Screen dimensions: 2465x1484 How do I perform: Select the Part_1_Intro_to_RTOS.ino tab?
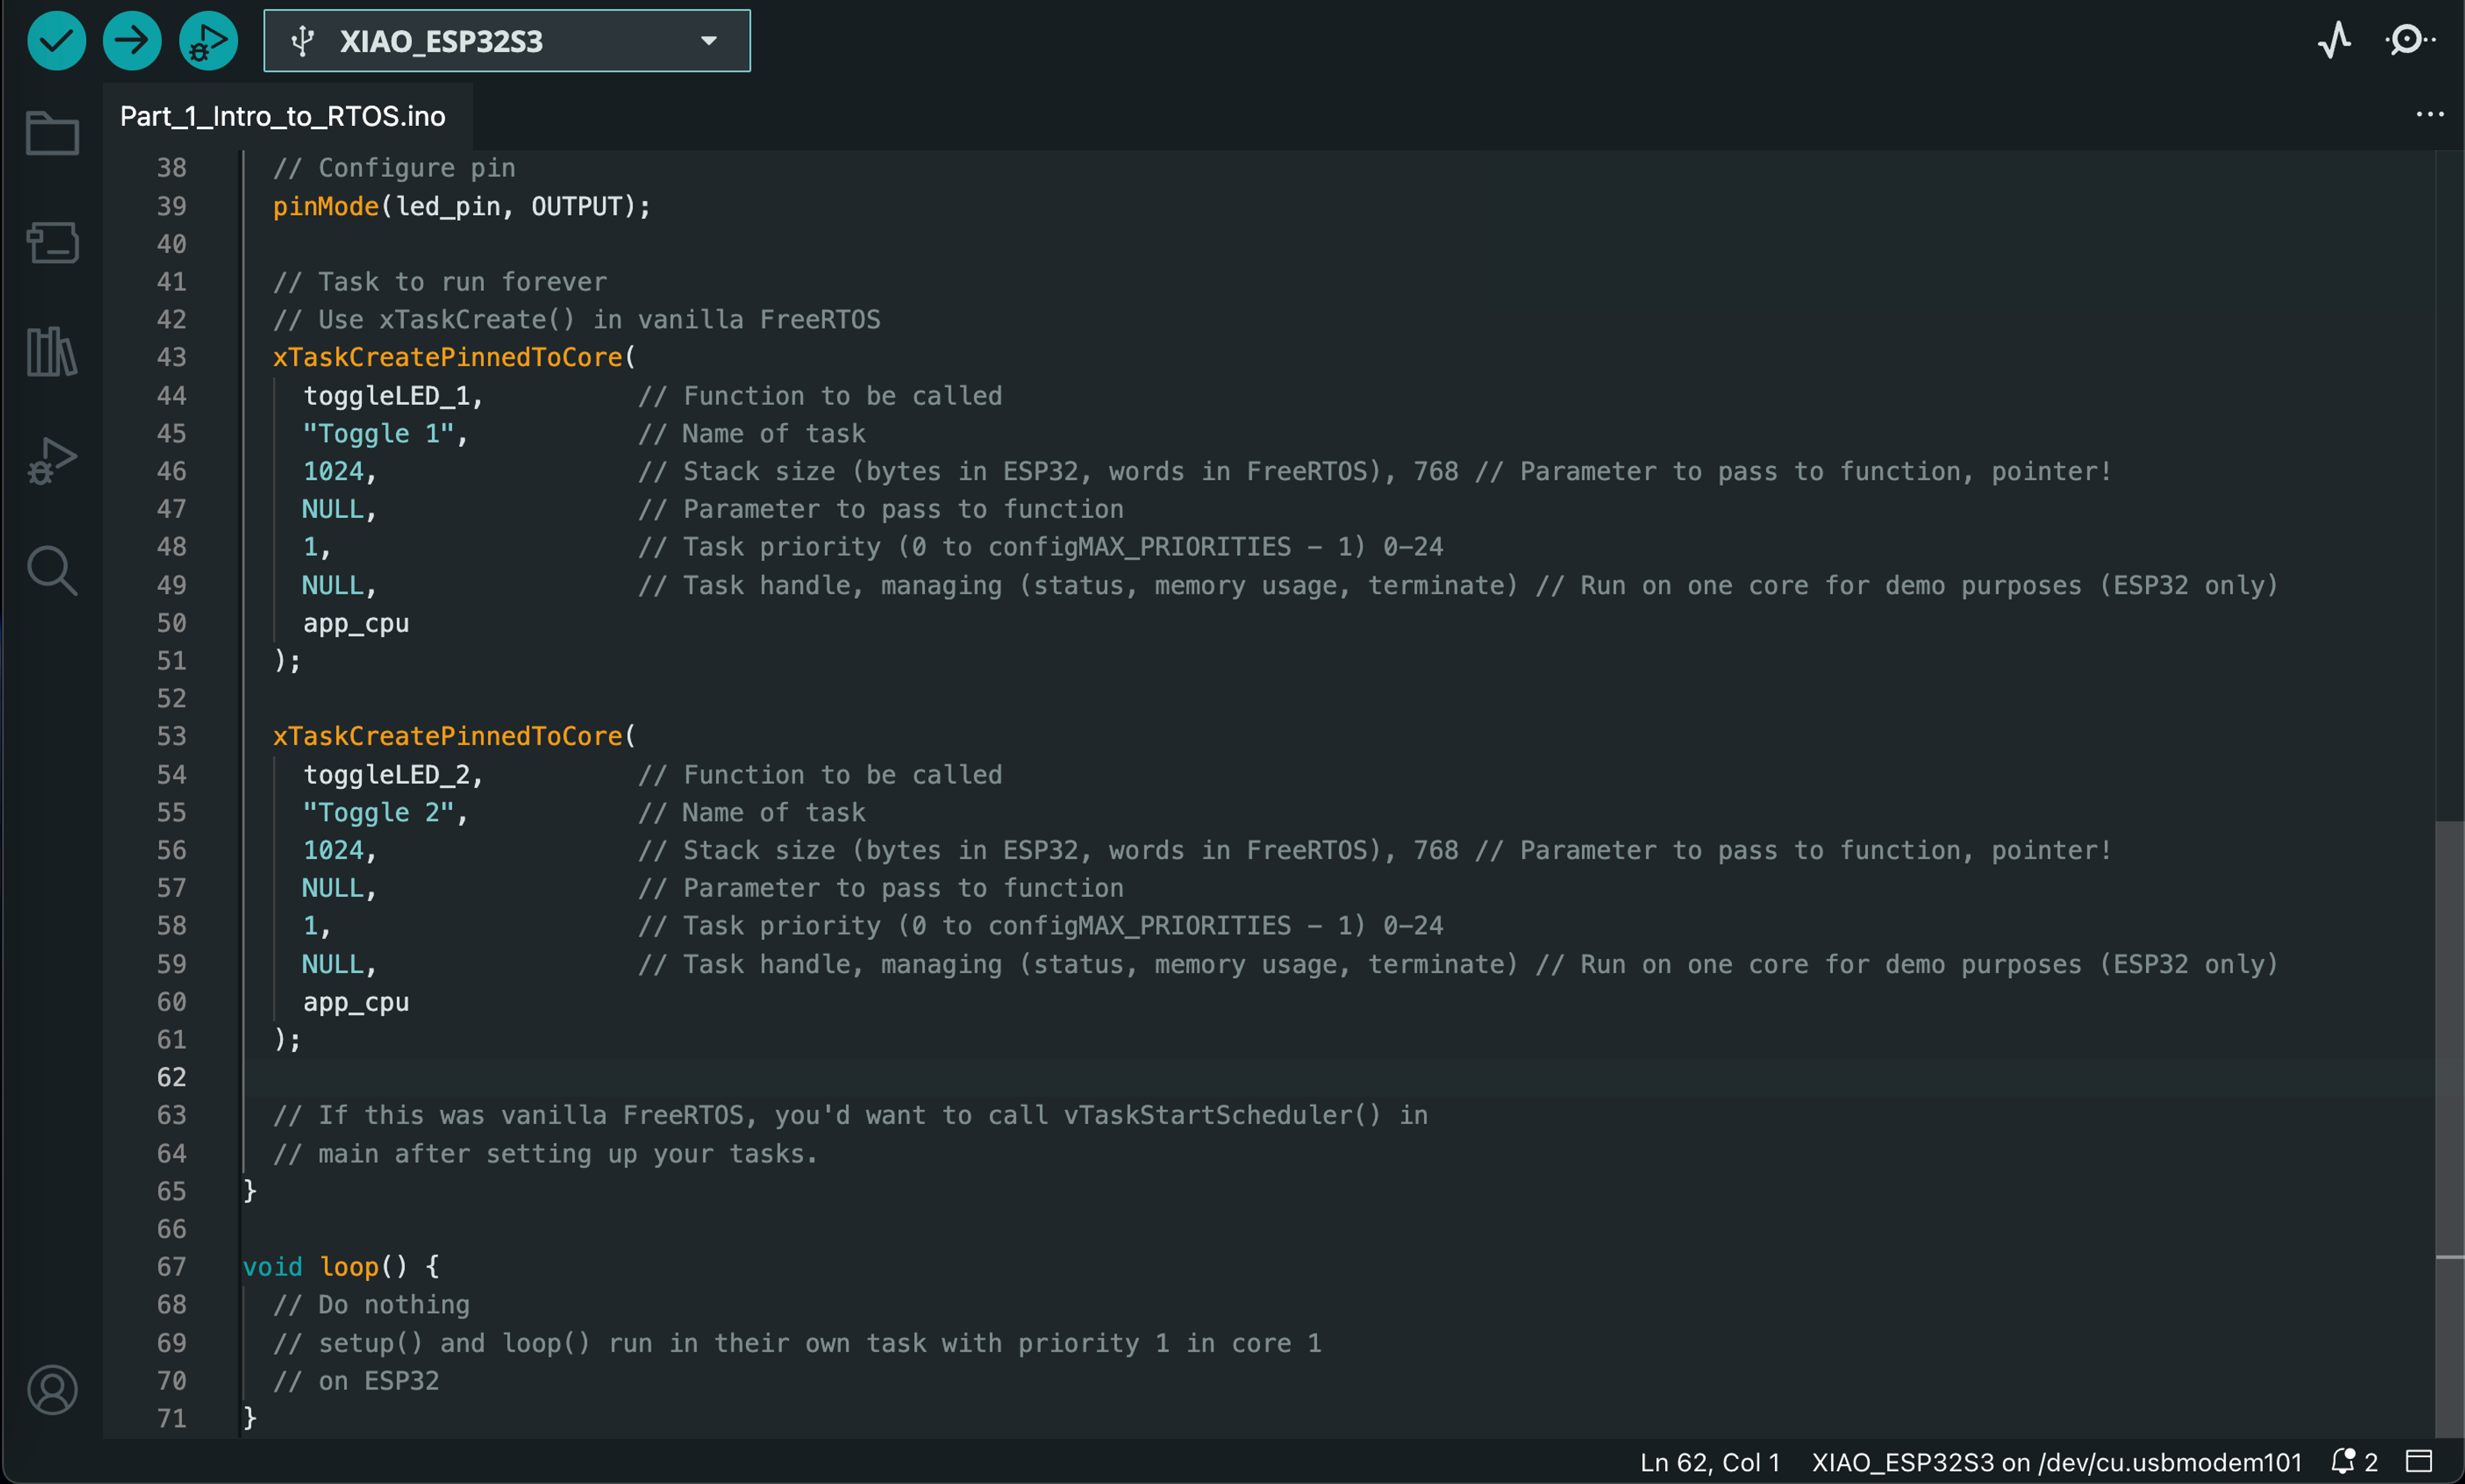pyautogui.click(x=283, y=117)
